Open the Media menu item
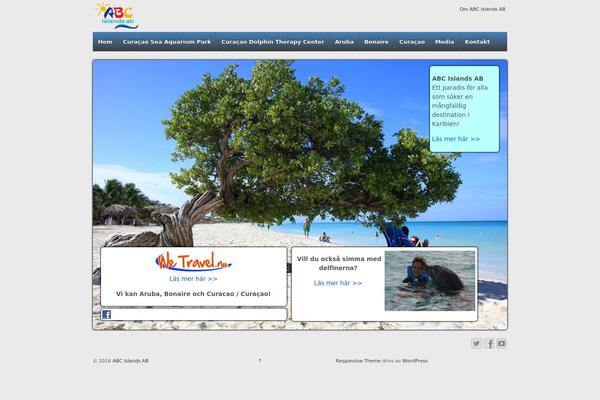 coord(444,42)
